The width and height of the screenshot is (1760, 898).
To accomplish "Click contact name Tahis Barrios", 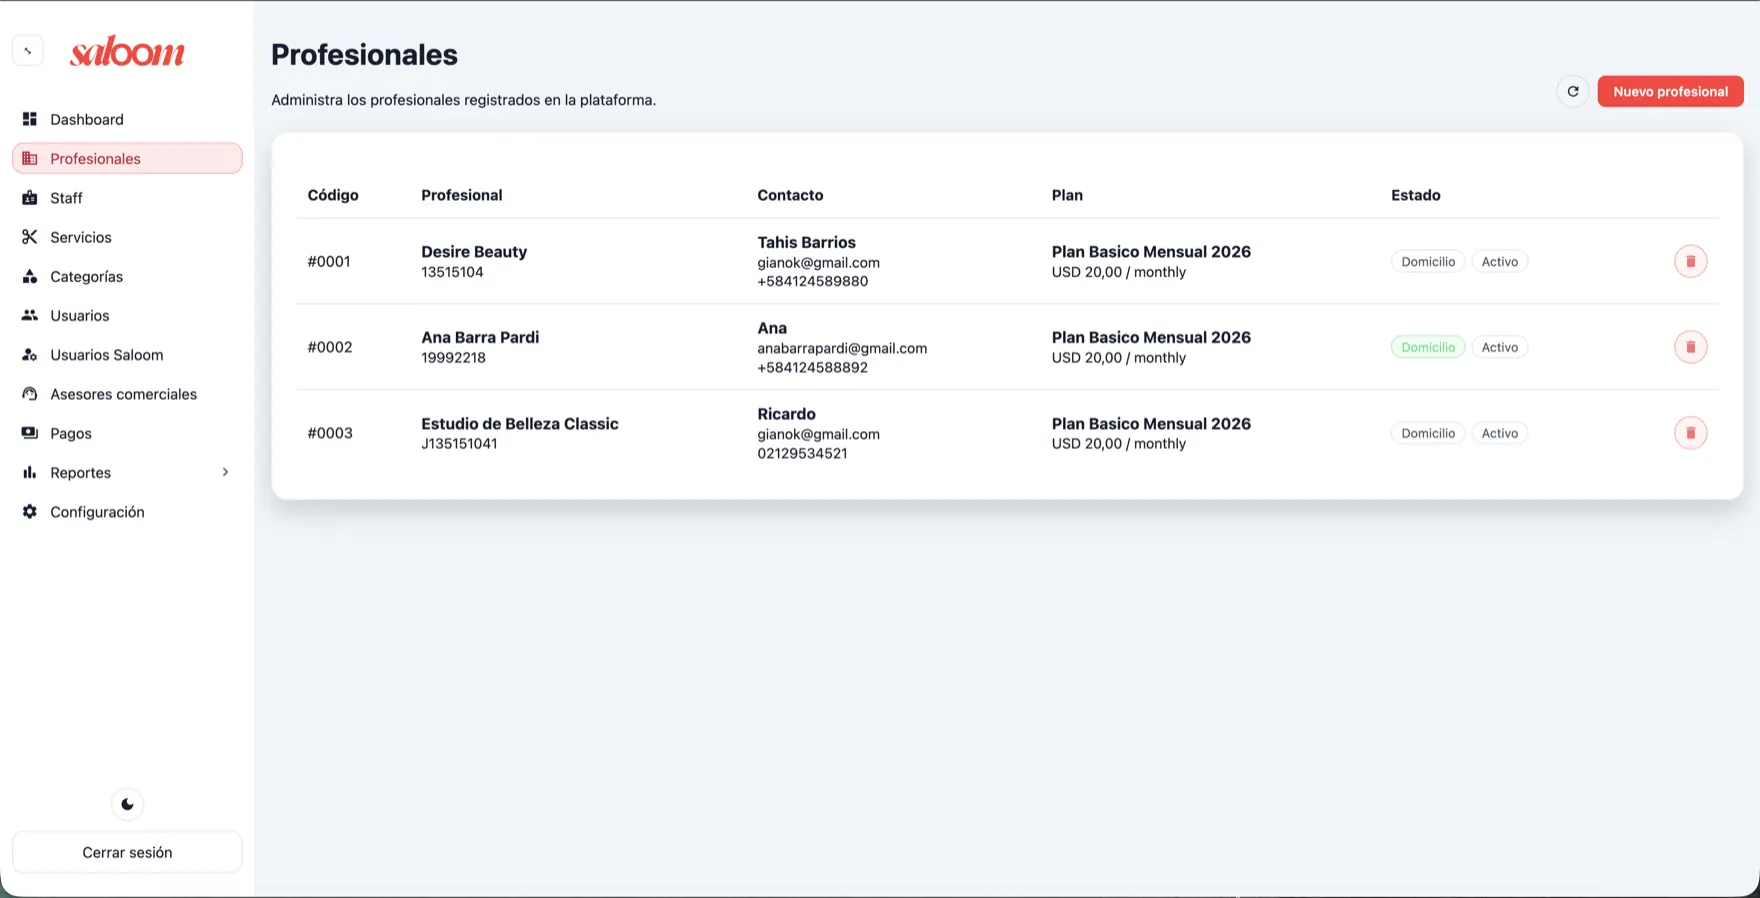I will tap(806, 242).
